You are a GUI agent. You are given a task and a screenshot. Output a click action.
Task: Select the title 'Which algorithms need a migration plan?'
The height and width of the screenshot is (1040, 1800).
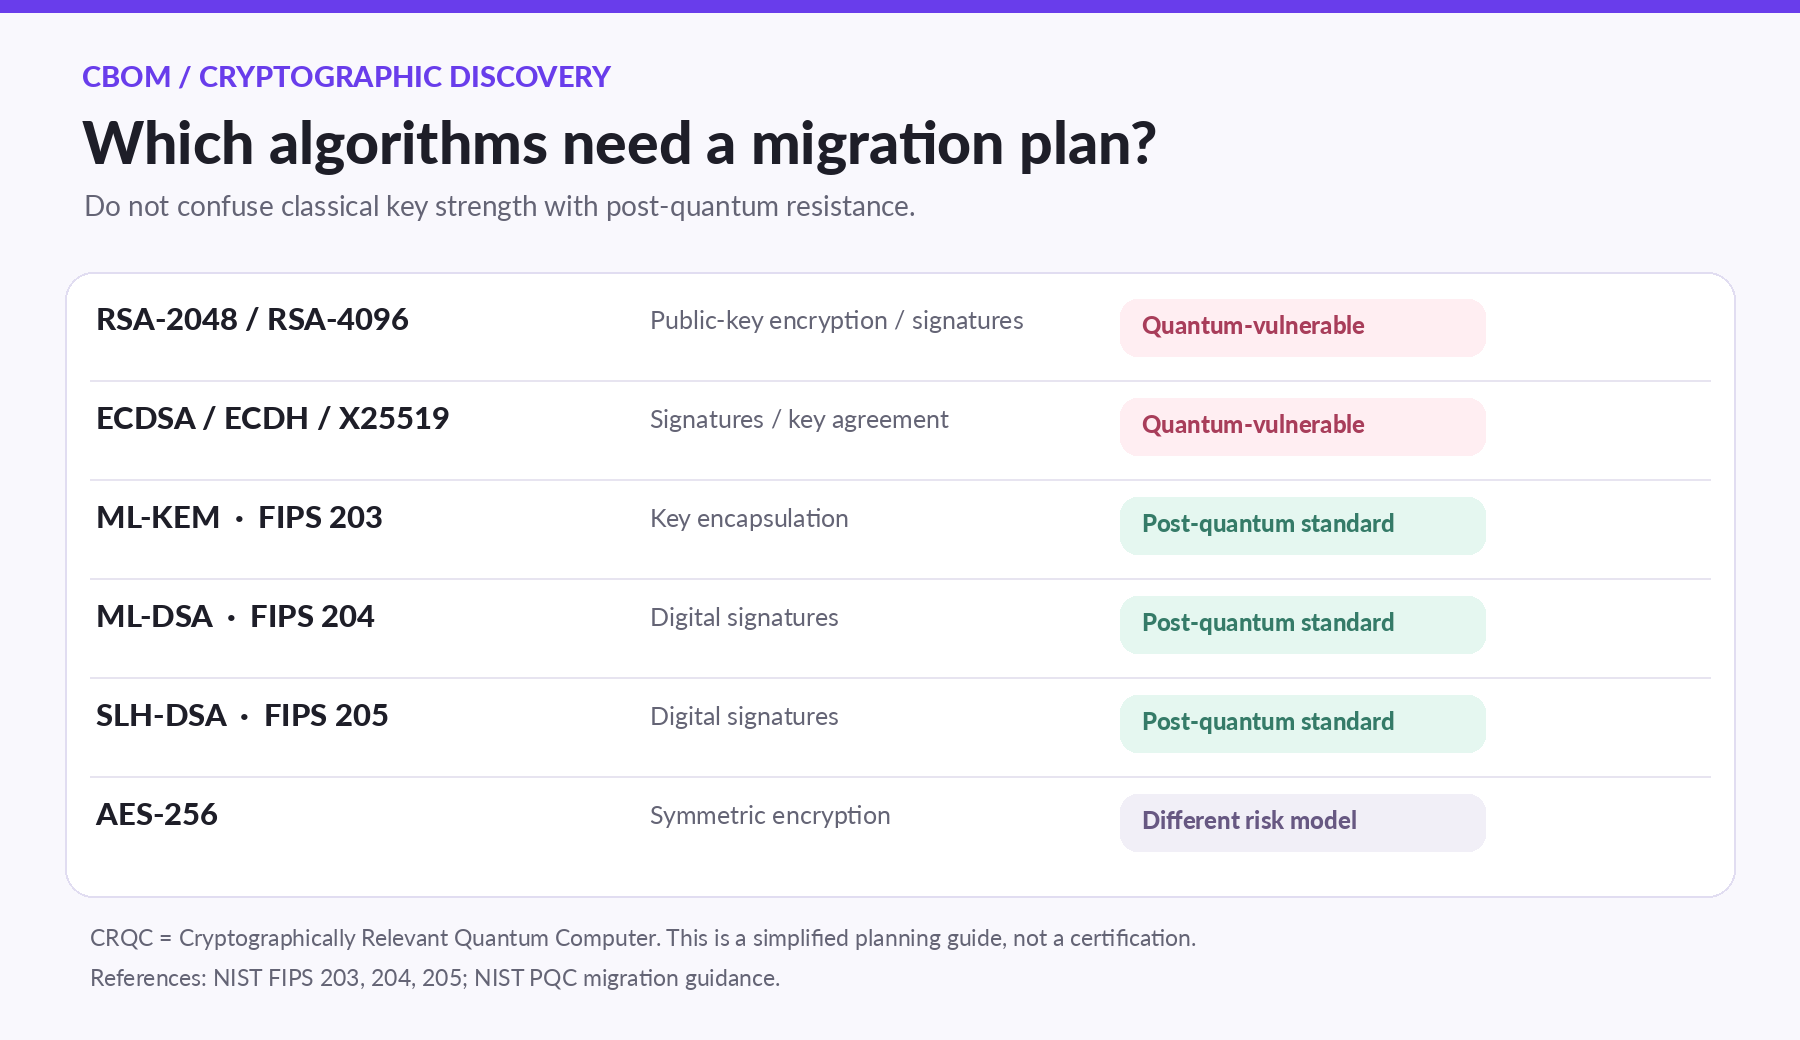click(x=619, y=144)
